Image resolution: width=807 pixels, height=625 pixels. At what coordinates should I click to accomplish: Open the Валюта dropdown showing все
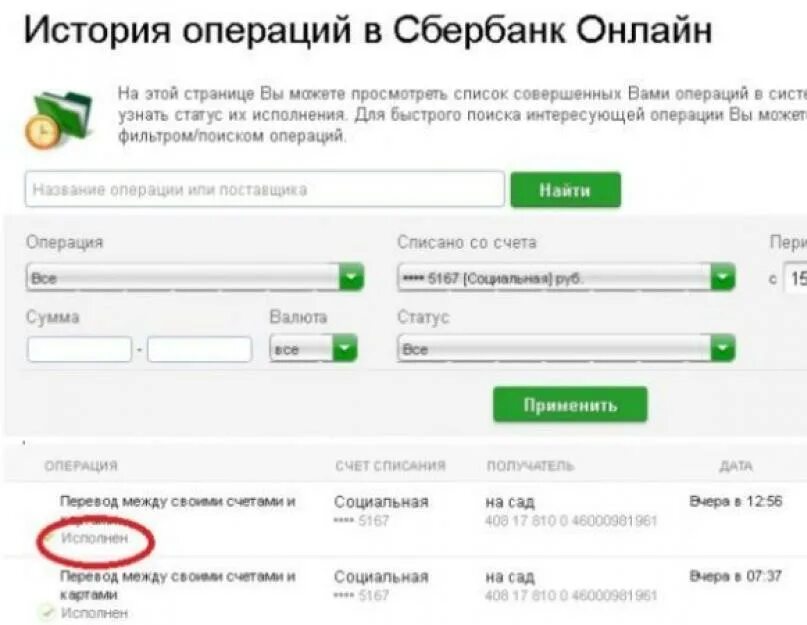(313, 349)
